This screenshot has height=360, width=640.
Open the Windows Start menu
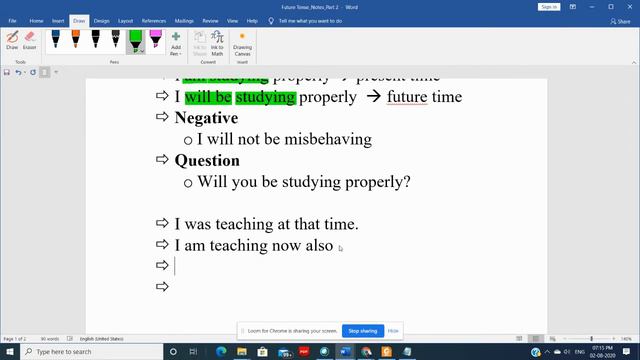(x=10, y=351)
